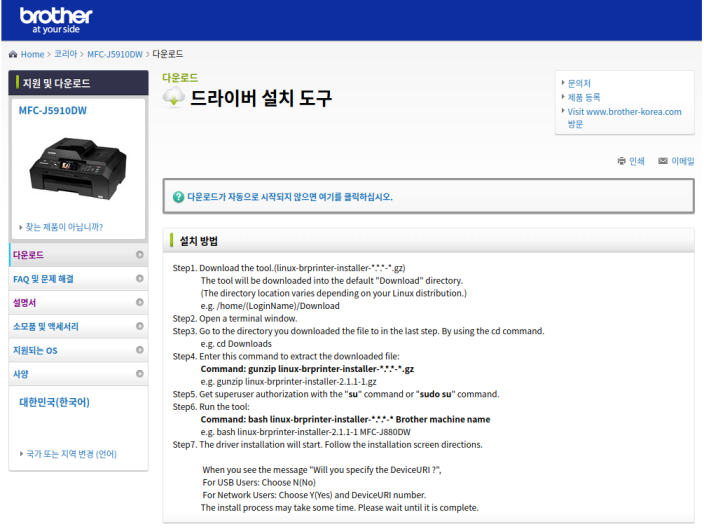
Task: Click the 이메일 link
Action: [x=683, y=161]
